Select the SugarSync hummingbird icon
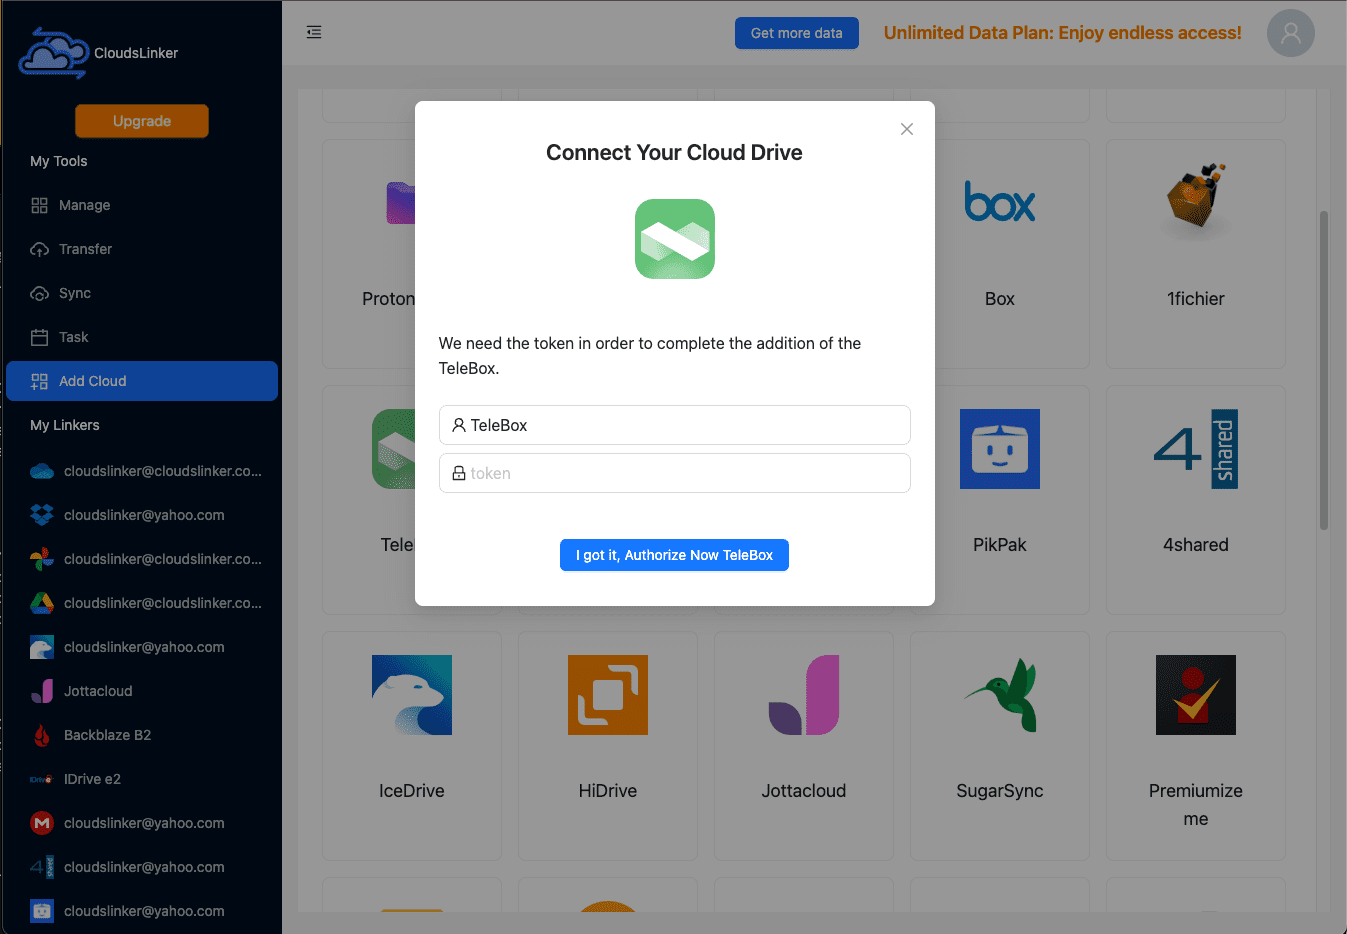This screenshot has height=934, width=1347. 1000,695
